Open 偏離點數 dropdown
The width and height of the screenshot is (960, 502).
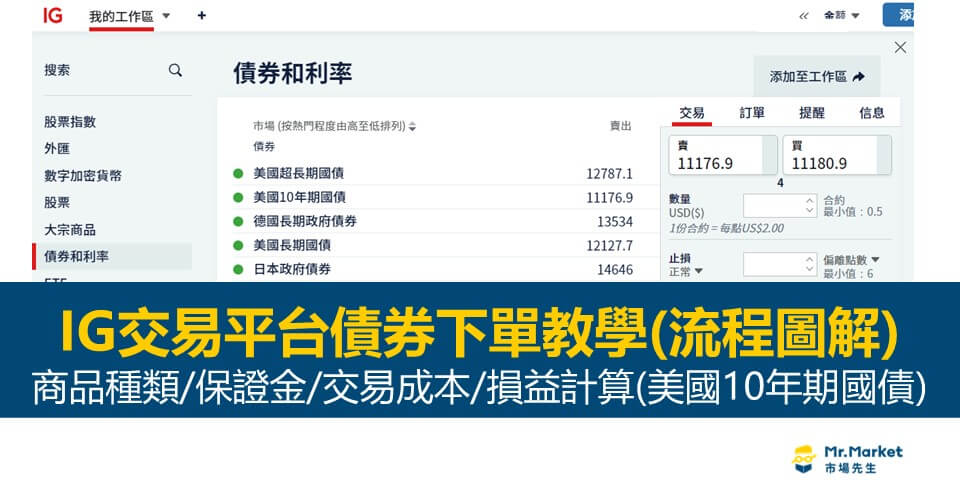(x=851, y=260)
